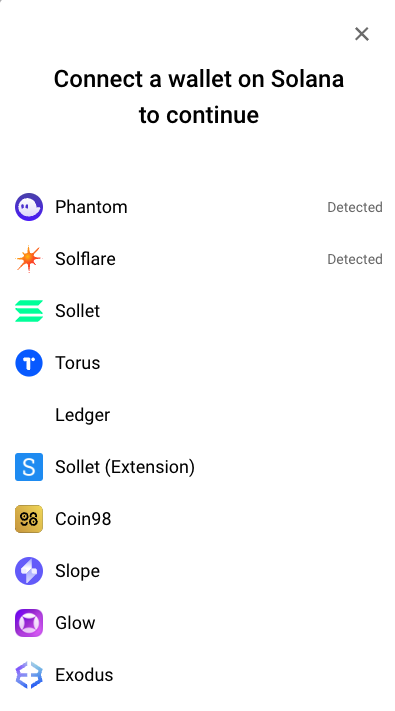Close the connect wallet dialog
Viewport: 395px width, 711px height.
coord(362,34)
